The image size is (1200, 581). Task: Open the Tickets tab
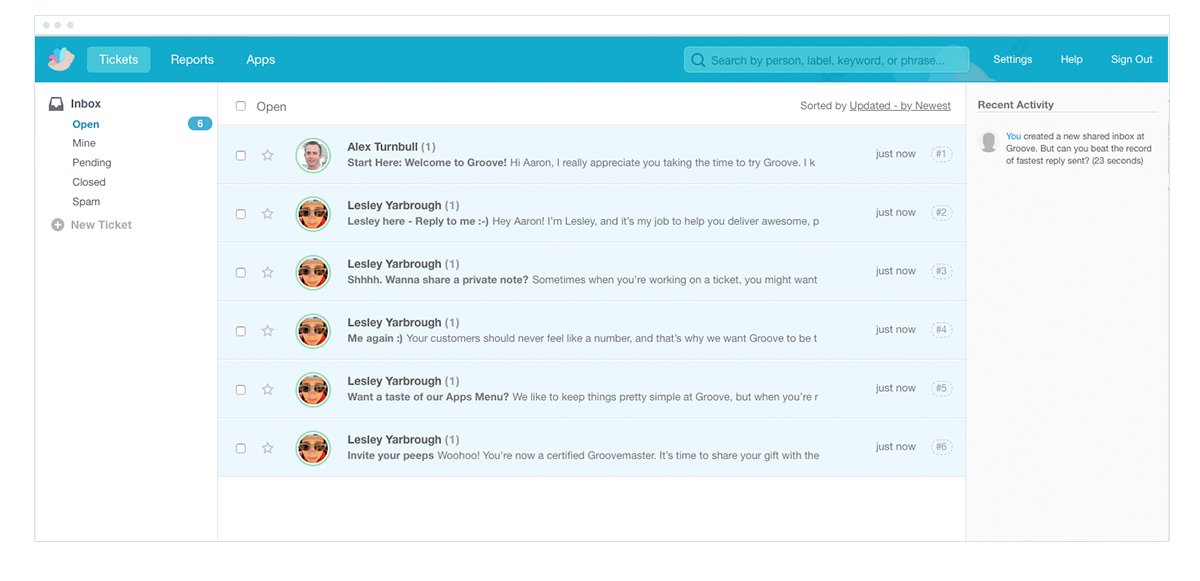[118, 59]
